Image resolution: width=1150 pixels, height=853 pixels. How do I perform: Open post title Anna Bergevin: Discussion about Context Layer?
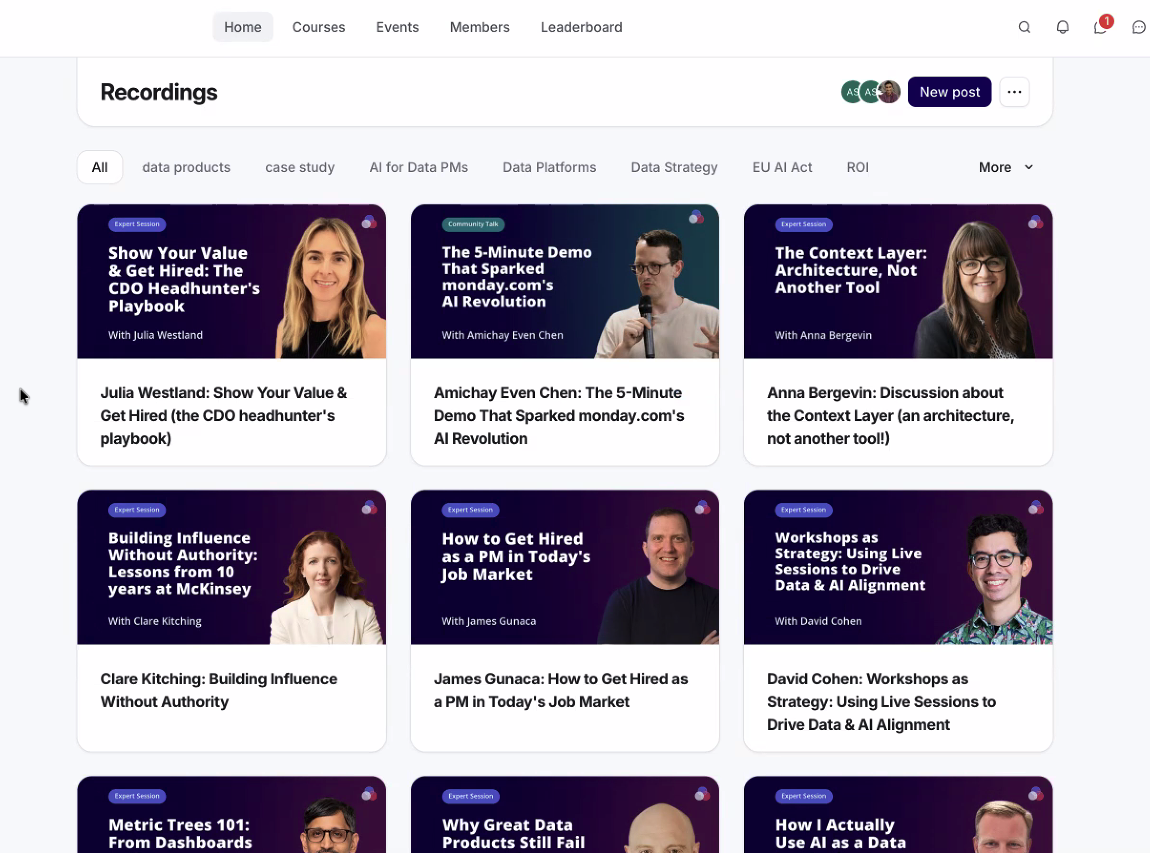click(890, 415)
